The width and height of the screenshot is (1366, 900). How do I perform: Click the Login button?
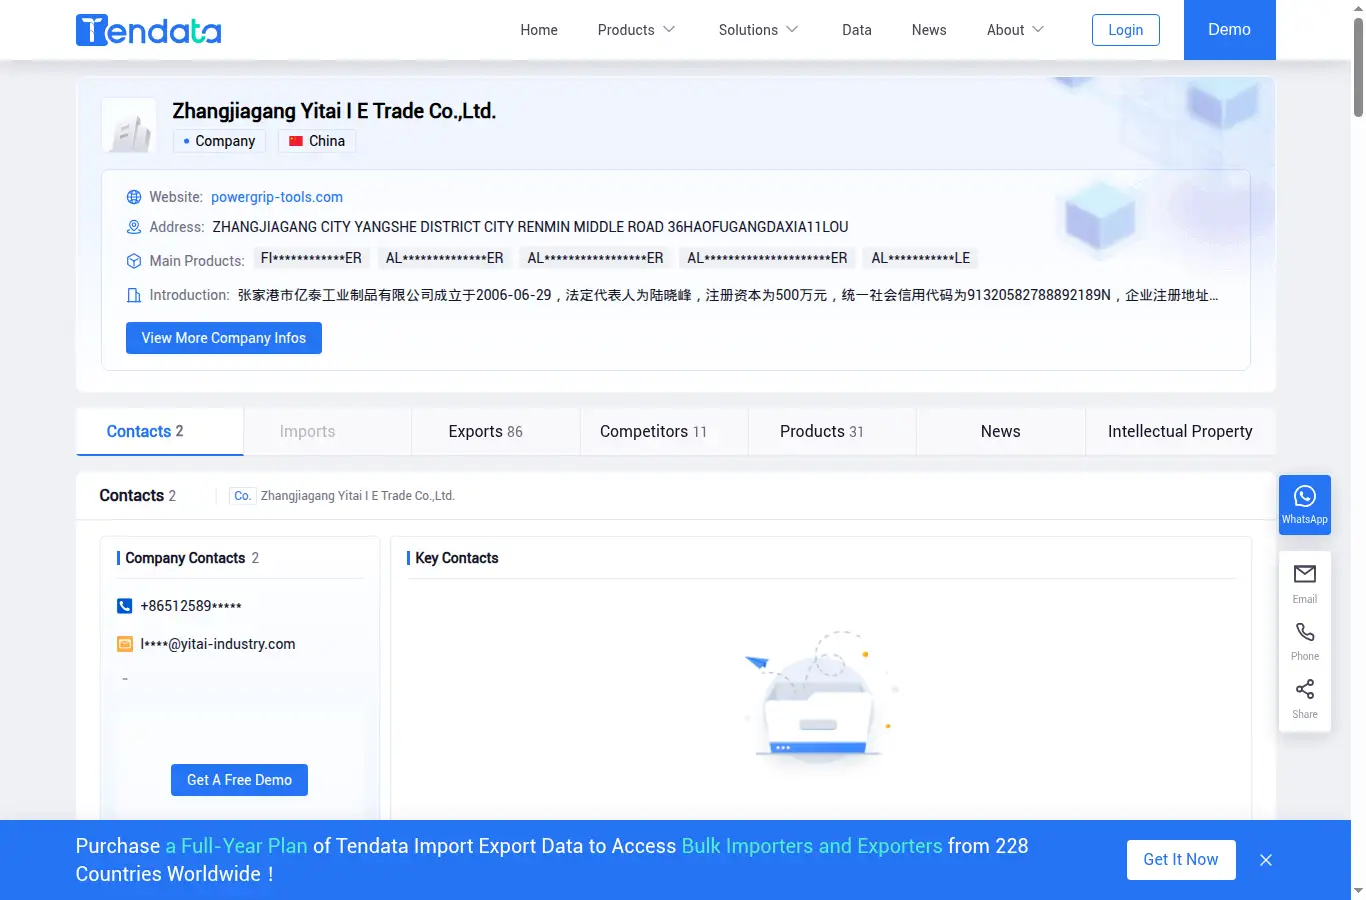[x=1126, y=30]
